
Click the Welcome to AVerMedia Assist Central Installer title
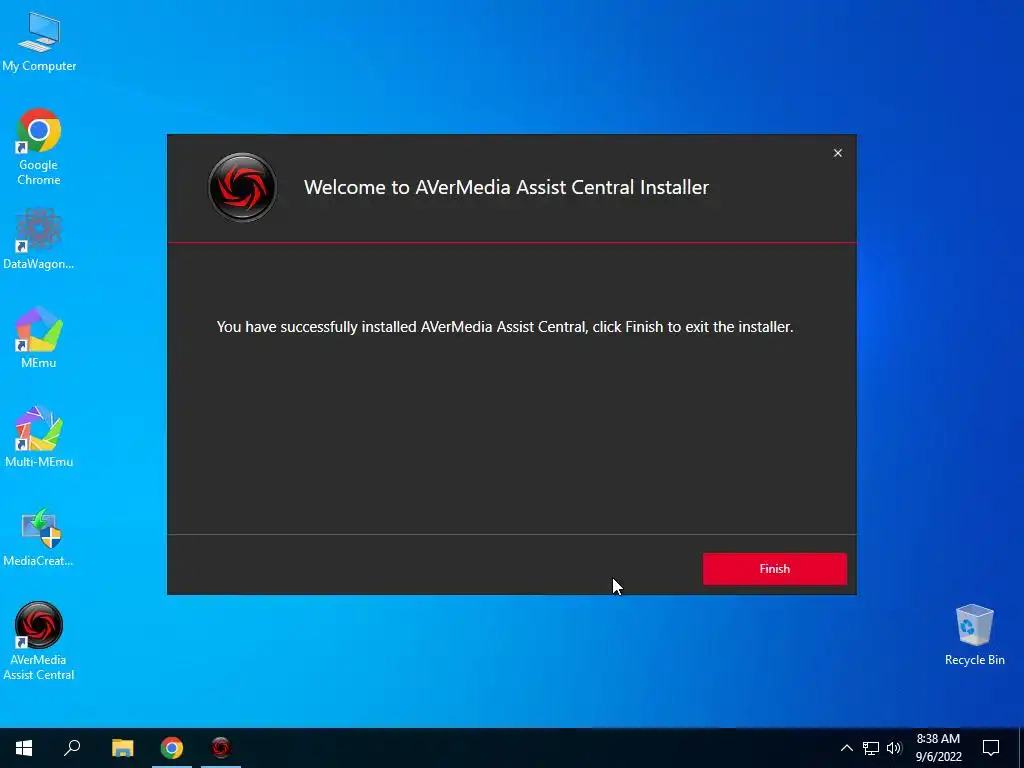[x=506, y=187]
